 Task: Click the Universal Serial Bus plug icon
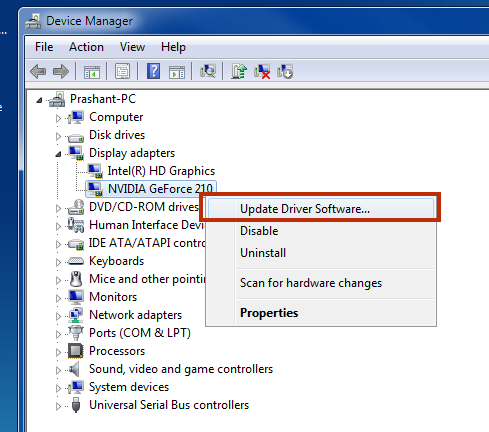click(76, 405)
